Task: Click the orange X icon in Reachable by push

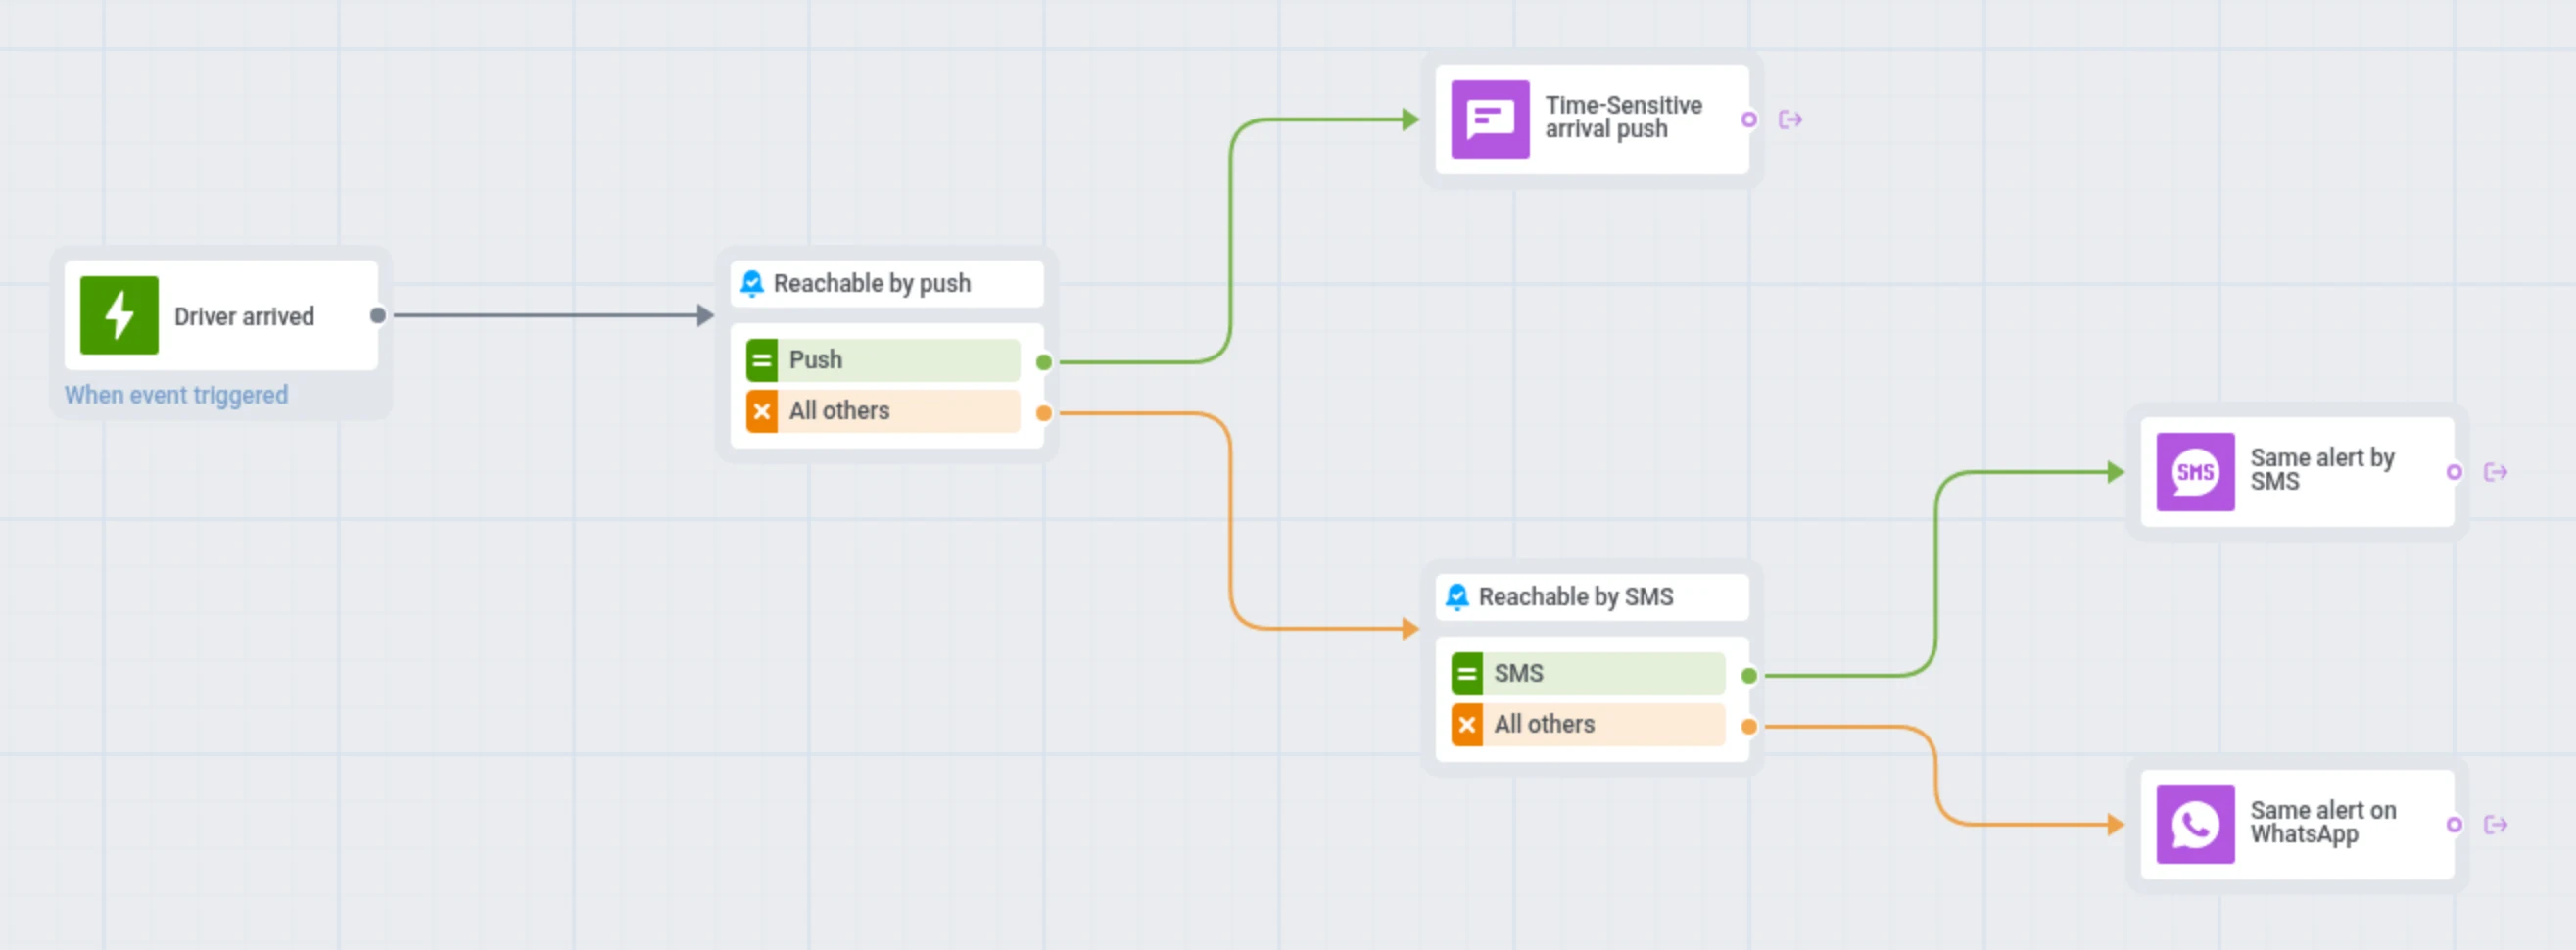Action: (762, 411)
